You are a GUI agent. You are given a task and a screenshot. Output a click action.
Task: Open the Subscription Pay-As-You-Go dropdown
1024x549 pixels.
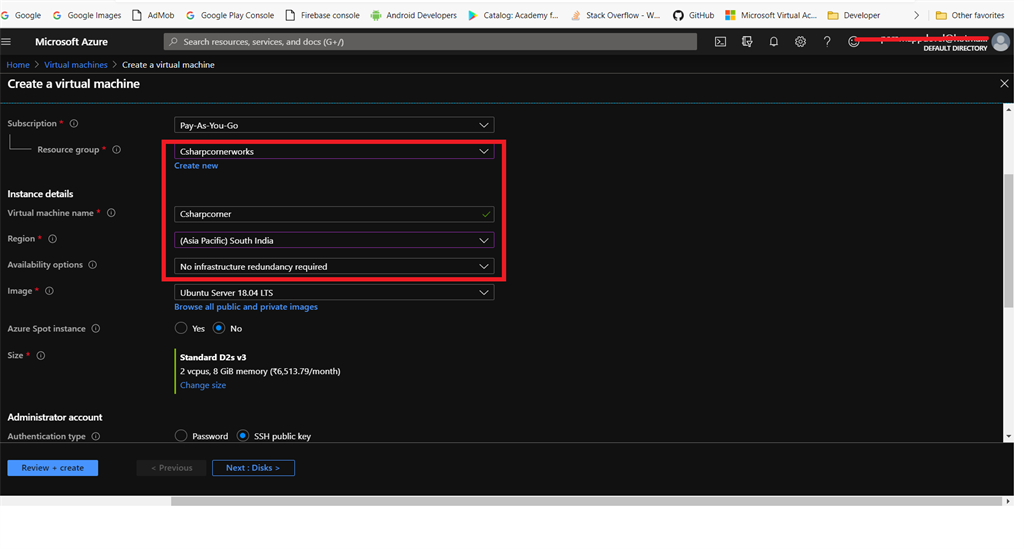(334, 125)
